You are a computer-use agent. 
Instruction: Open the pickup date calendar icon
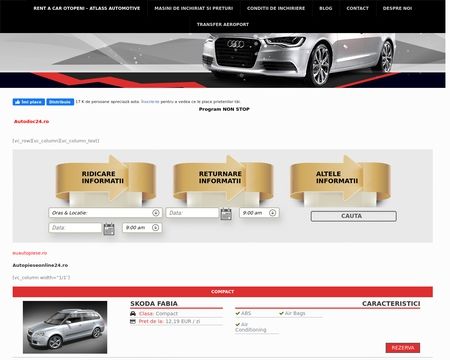pos(109,229)
